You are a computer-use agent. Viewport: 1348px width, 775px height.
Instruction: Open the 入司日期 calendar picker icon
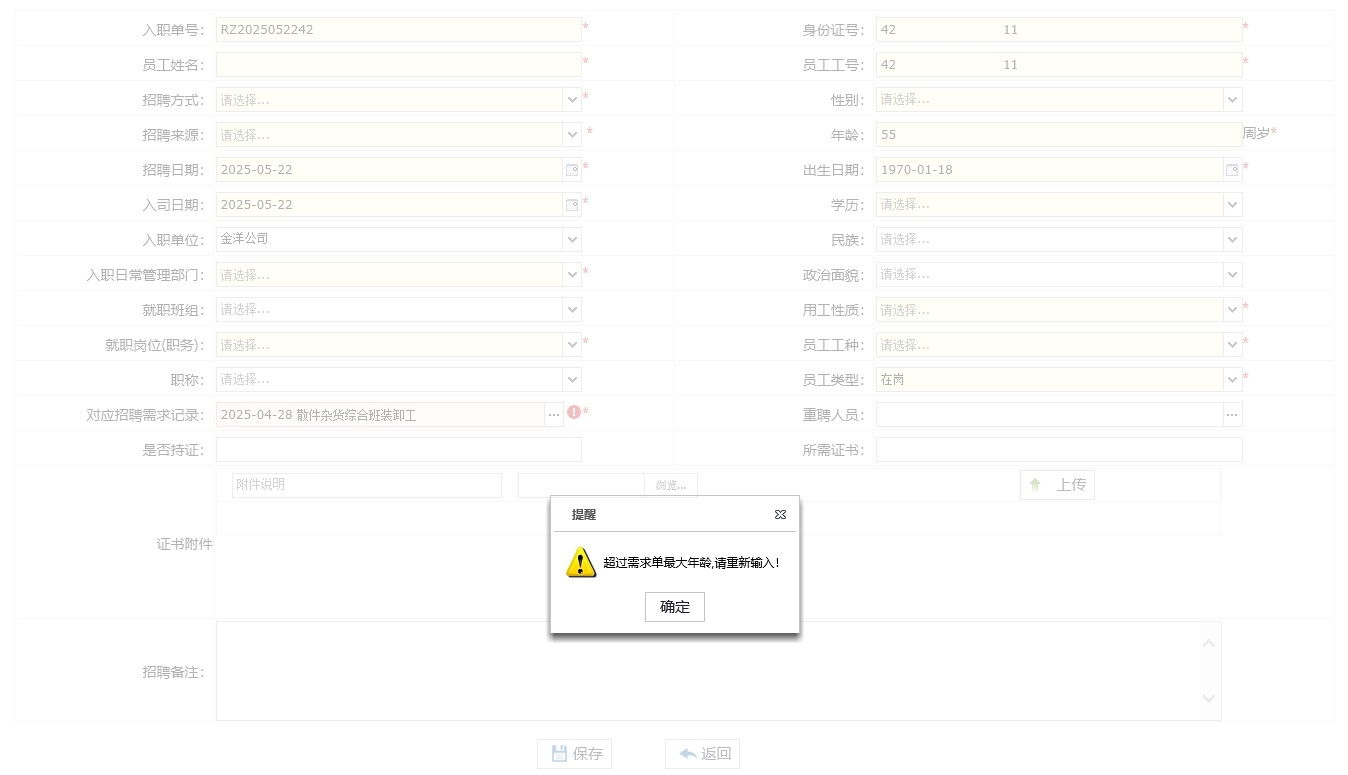[572, 205]
